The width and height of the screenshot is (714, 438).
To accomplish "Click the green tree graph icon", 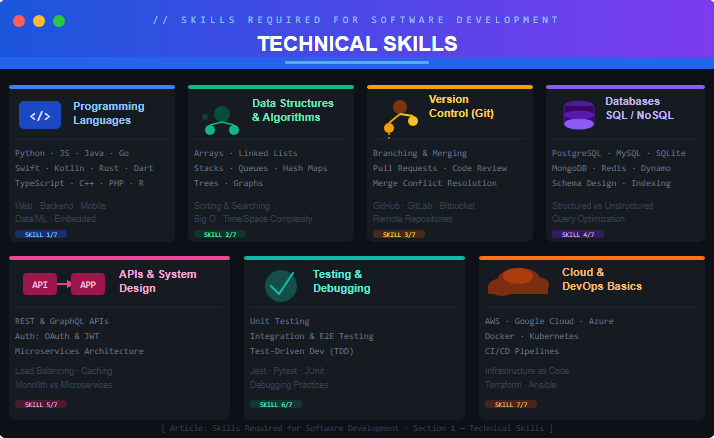I will click(221, 121).
